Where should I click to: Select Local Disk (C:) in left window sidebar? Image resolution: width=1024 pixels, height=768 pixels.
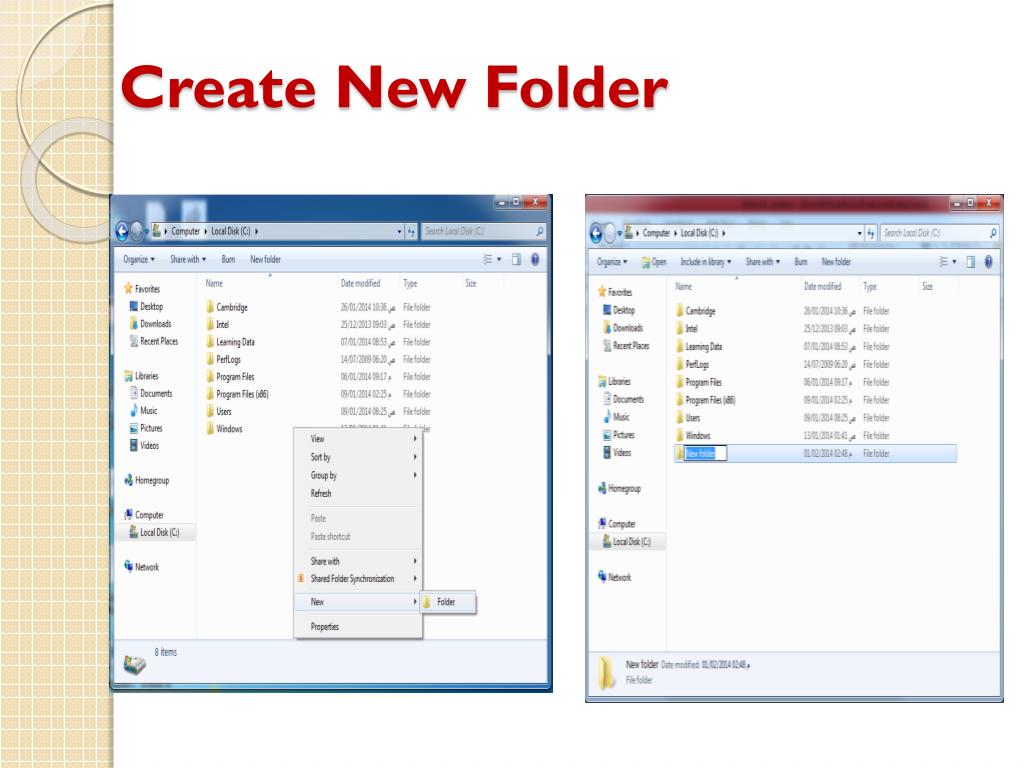pyautogui.click(x=154, y=532)
